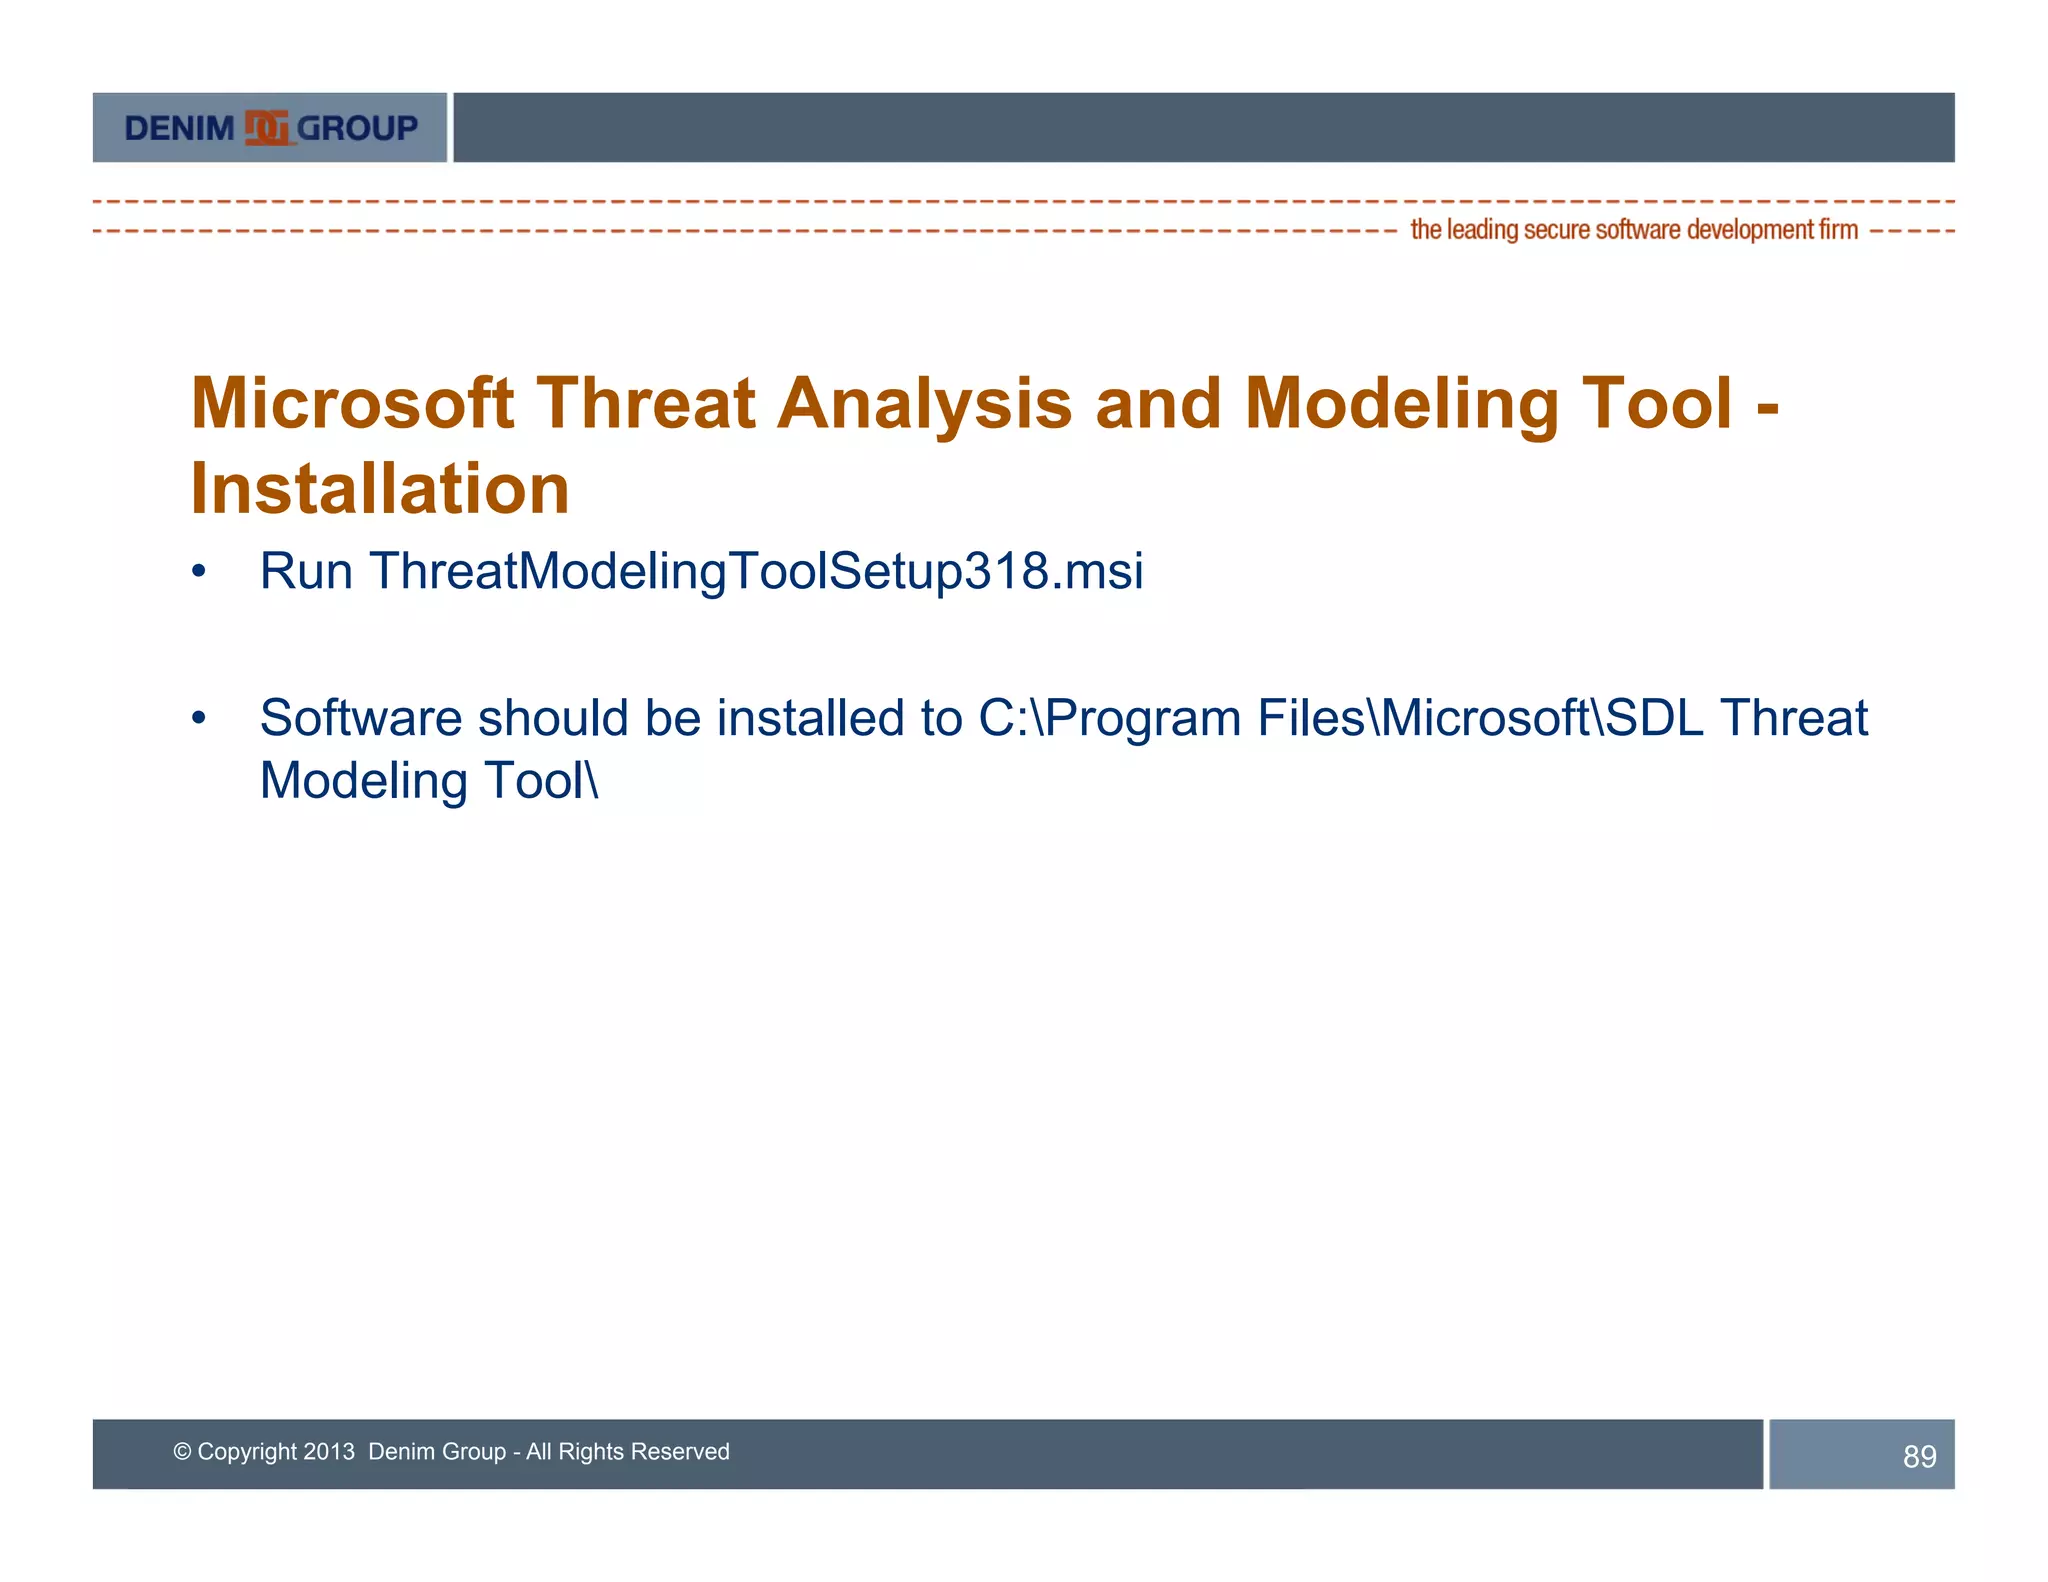Screen dimensions: 2048x1582
Task: Click the second bullet point dot
Action: (199, 718)
